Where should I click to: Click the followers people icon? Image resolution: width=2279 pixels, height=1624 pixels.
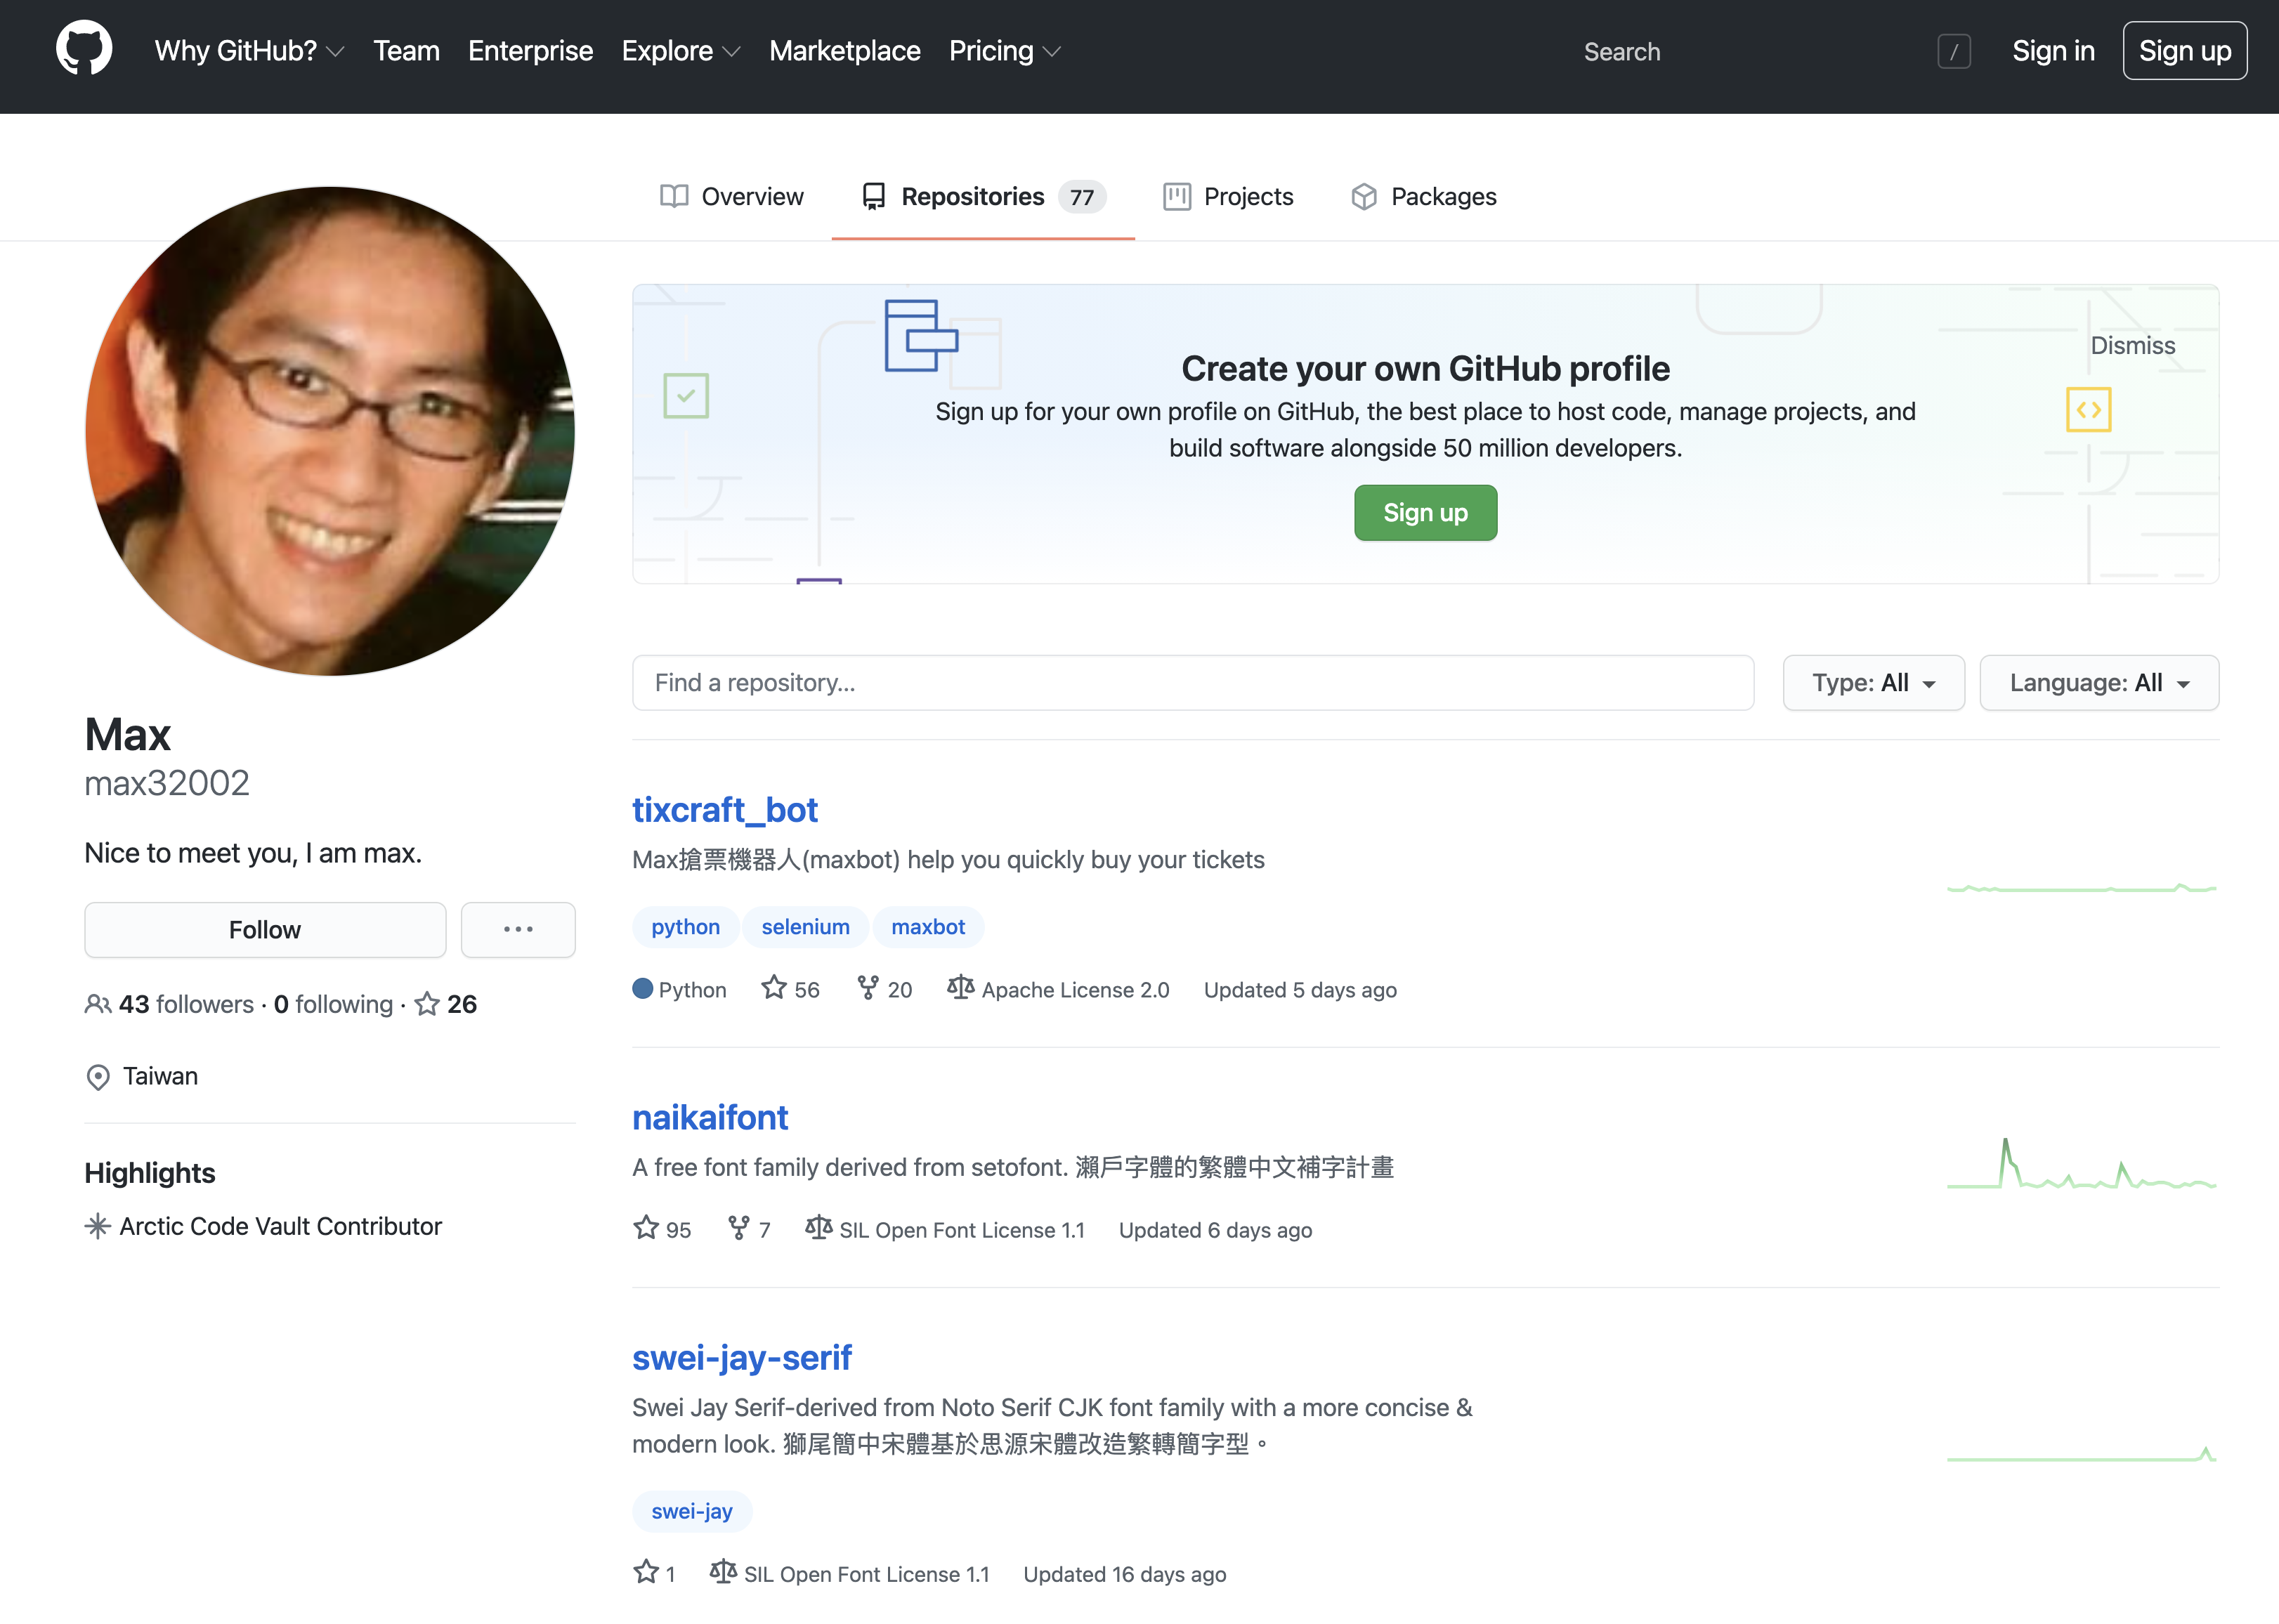[x=98, y=1004]
